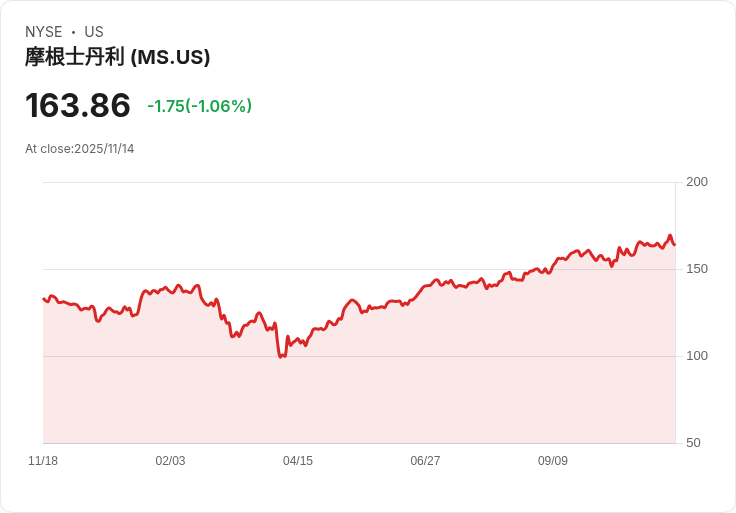Viewport: 736px width, 513px height.
Task: Click the 摩根士丹利 (MS.US) stock title
Action: pyautogui.click(x=117, y=57)
